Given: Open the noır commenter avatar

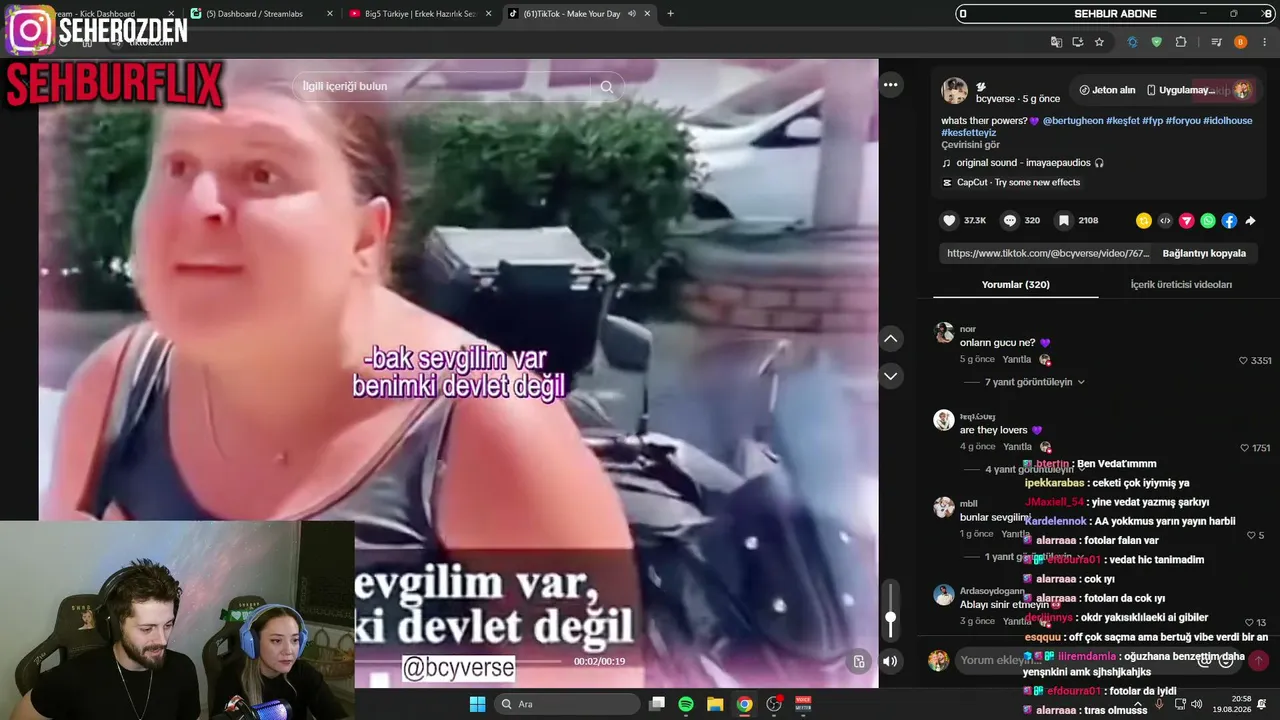Looking at the screenshot, I should click(x=943, y=333).
